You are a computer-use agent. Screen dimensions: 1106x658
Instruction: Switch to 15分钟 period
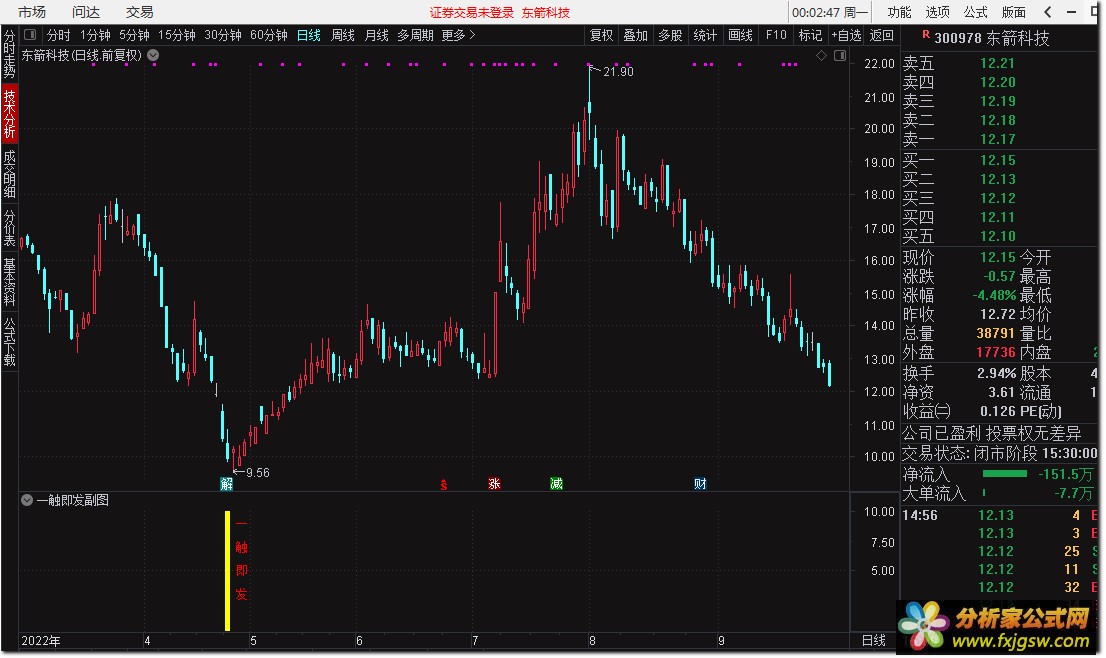[x=176, y=35]
